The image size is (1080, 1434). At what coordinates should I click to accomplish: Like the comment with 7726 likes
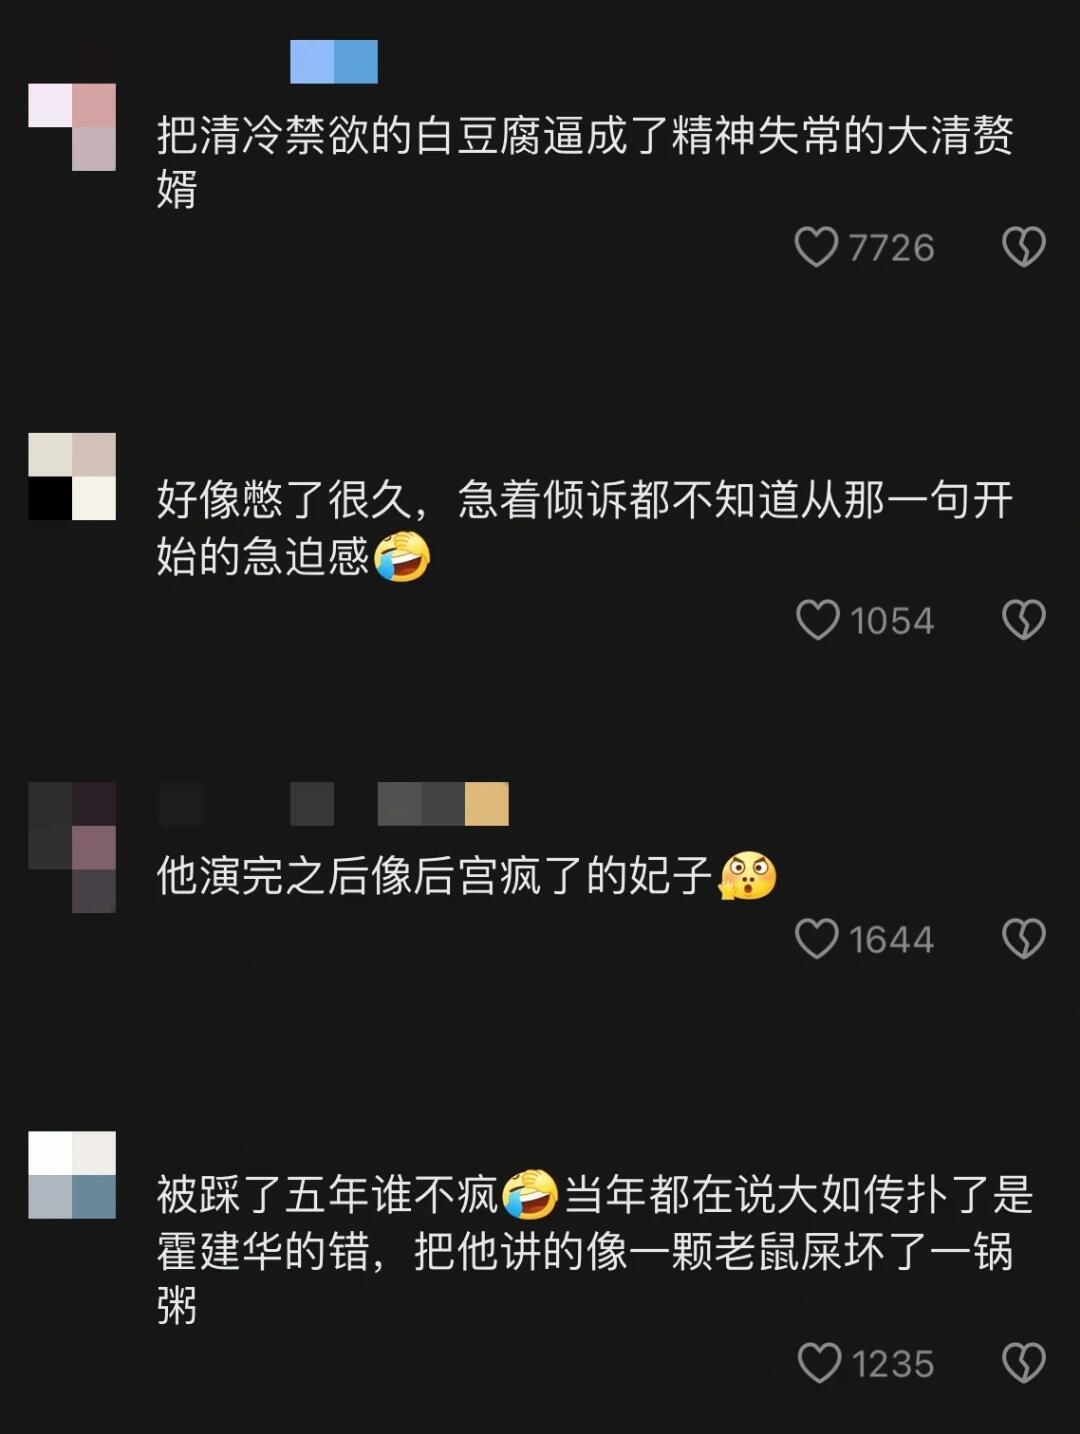point(816,247)
